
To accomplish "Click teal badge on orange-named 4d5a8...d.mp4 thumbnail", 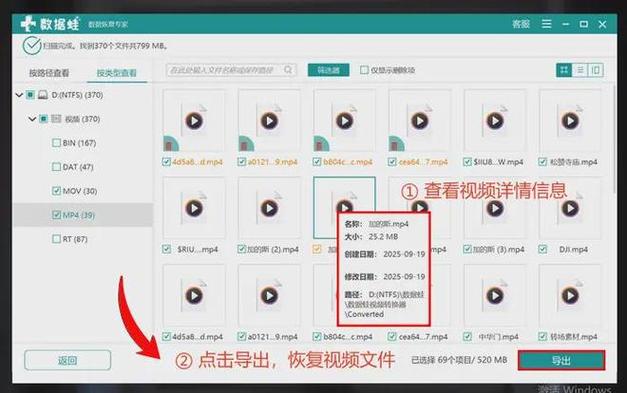I will tap(171, 144).
